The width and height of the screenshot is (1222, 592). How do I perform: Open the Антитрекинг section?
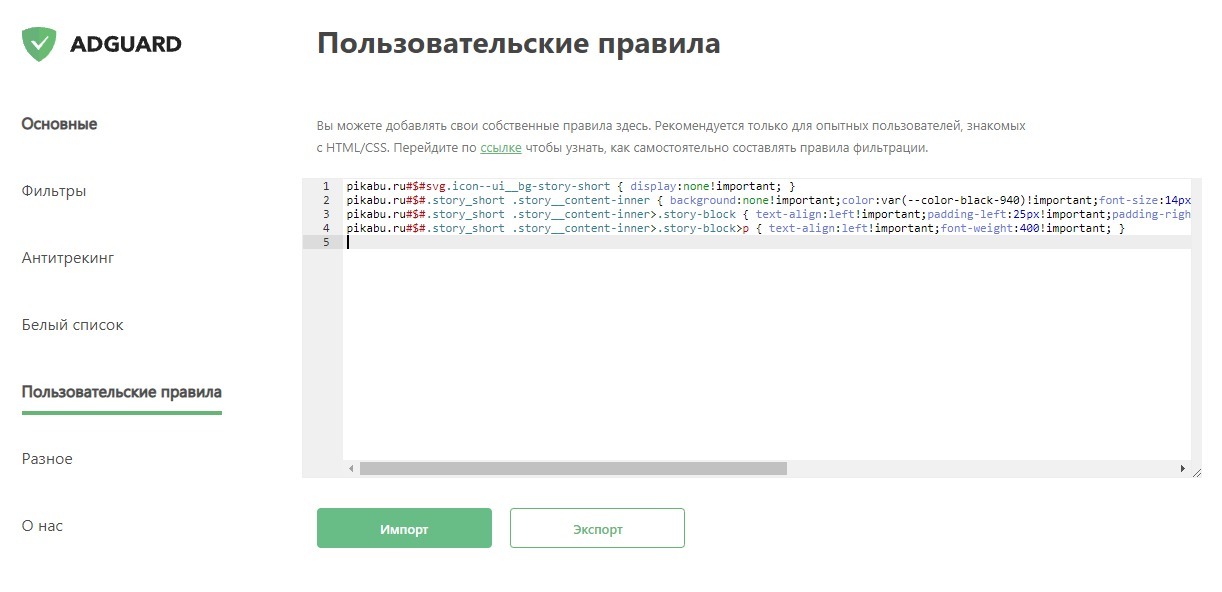pos(68,258)
